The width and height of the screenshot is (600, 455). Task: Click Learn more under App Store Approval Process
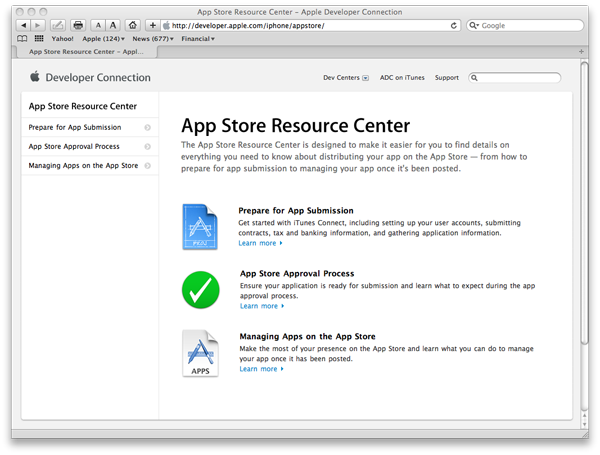tap(262, 306)
